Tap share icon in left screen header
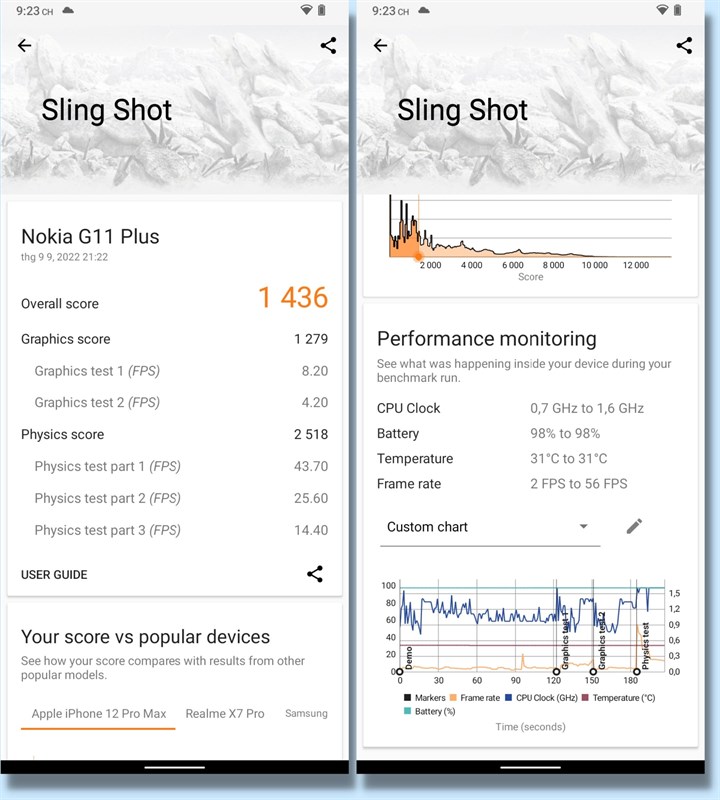The image size is (720, 800). (x=328, y=46)
